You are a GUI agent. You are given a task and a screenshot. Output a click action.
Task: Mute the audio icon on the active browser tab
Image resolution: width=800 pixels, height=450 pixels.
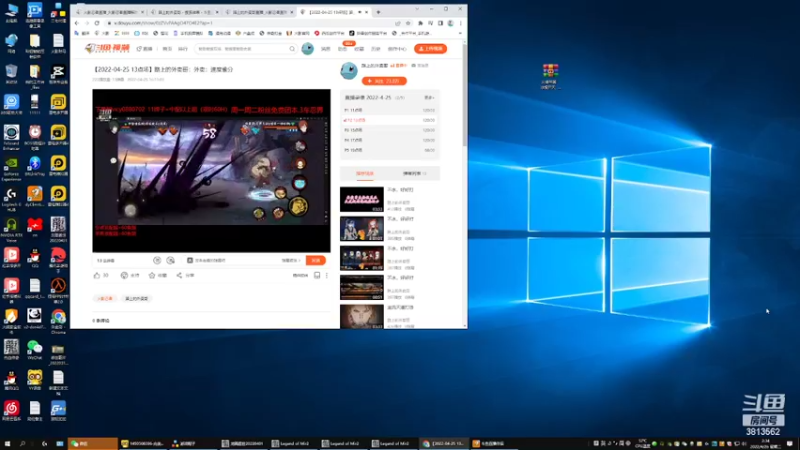tap(360, 12)
